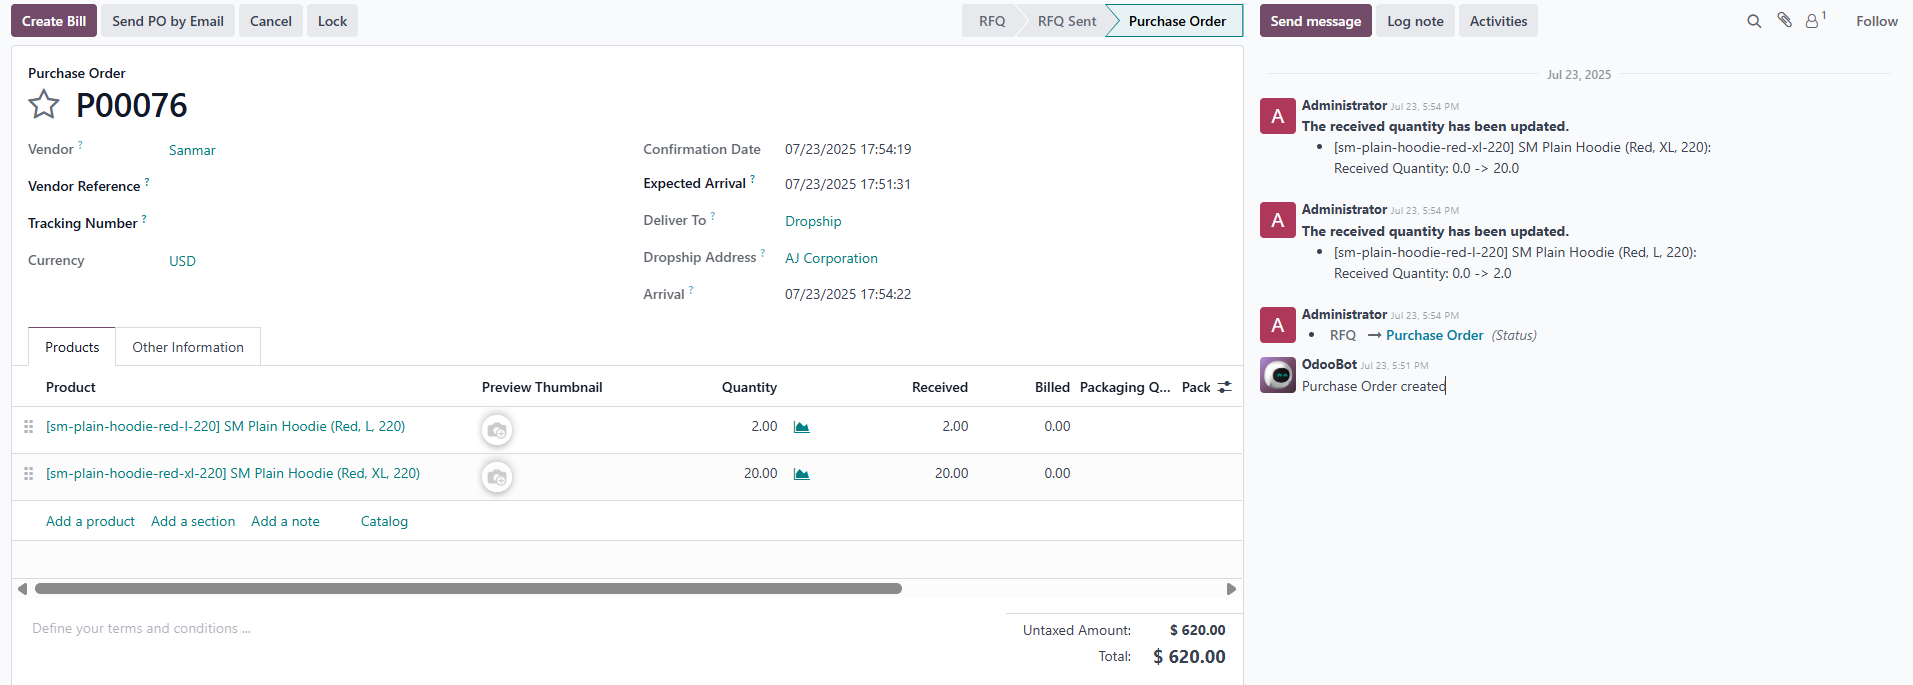Click the Expected Arrival help question mark

coord(753,179)
